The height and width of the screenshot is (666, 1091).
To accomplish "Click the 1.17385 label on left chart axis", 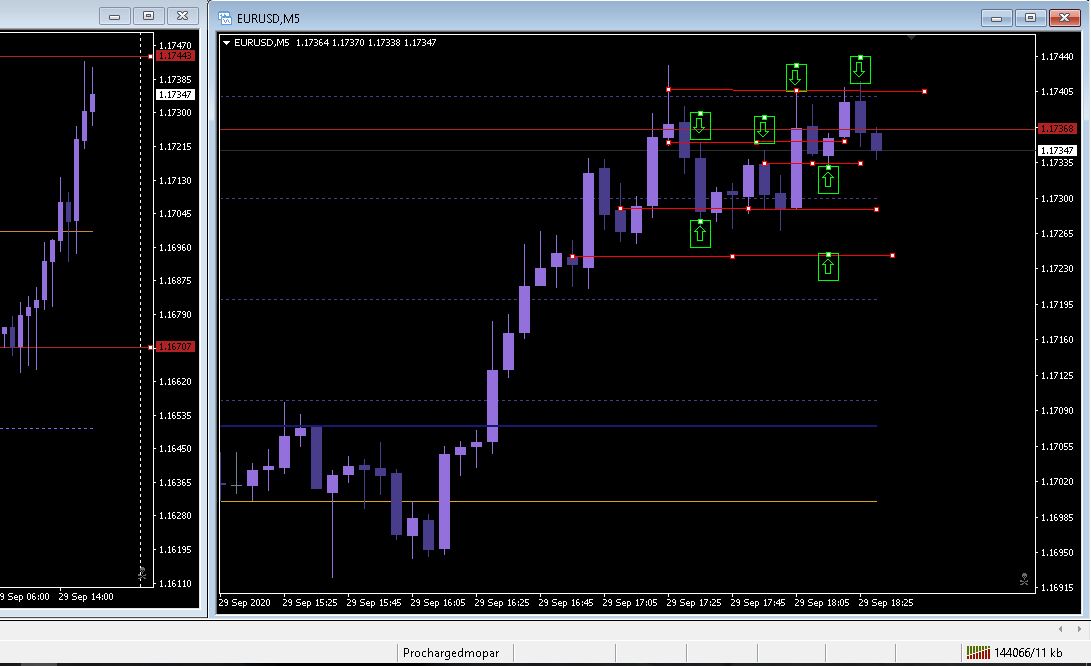I will [x=175, y=80].
